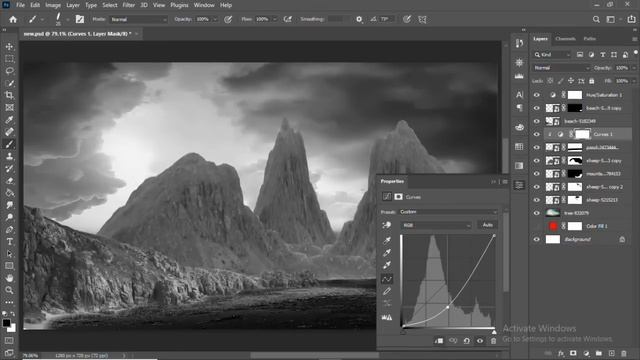The width and height of the screenshot is (640, 360).
Task: Select the Move tool
Action: tap(9, 47)
